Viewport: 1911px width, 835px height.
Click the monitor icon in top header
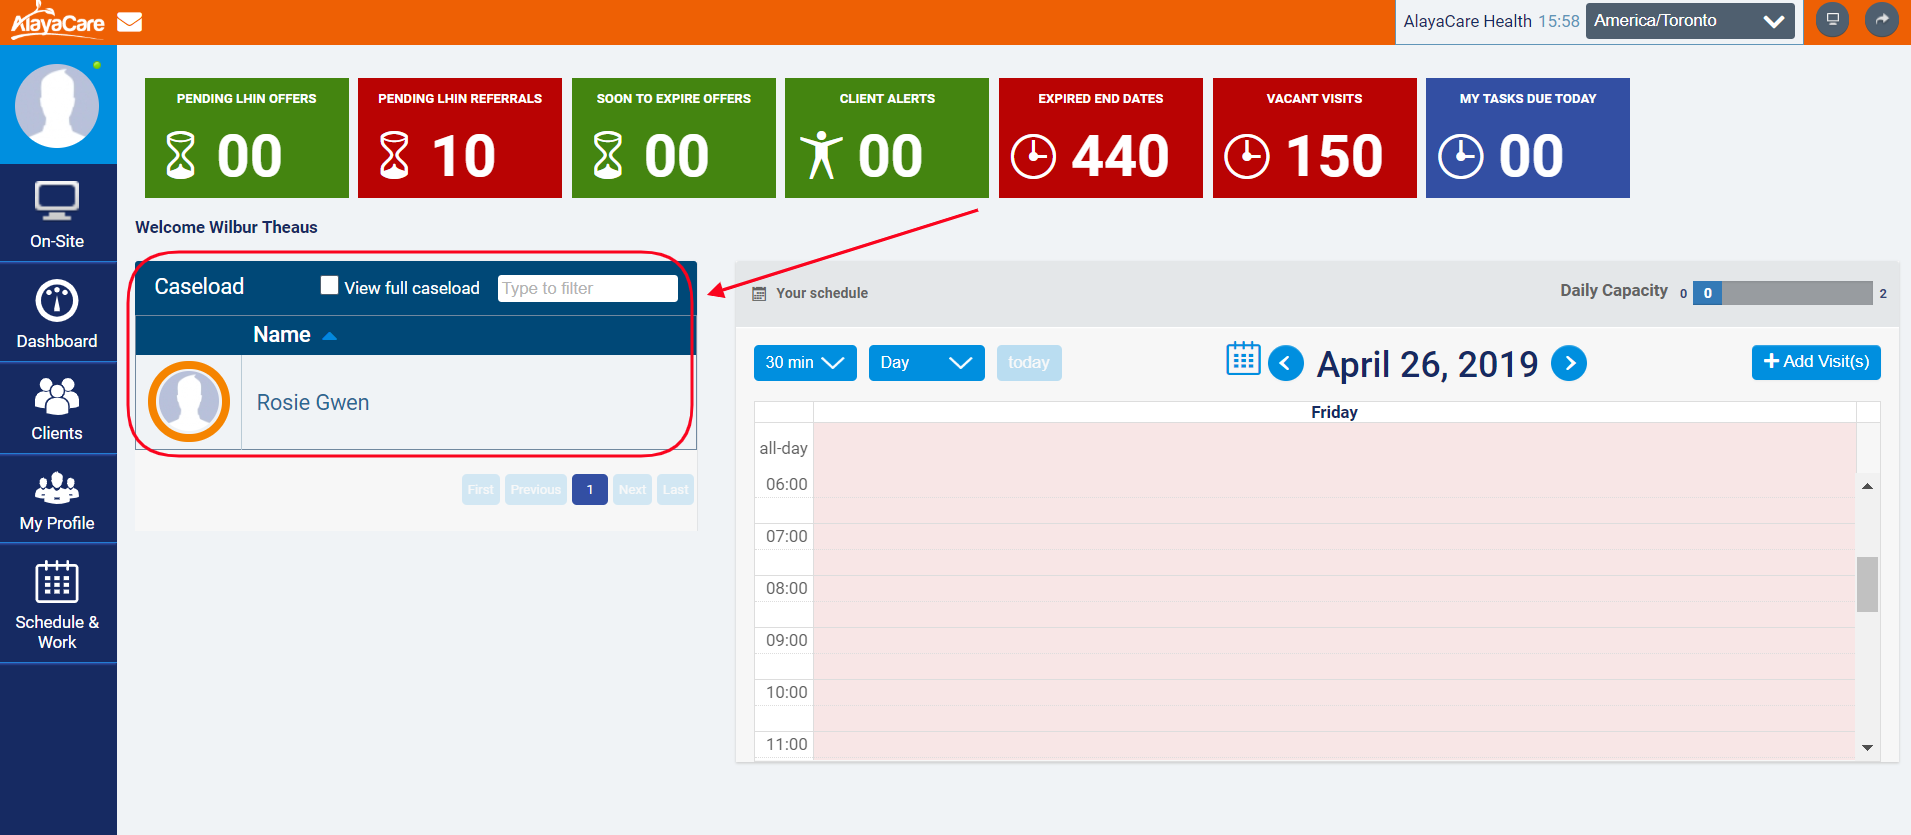pos(1832,20)
